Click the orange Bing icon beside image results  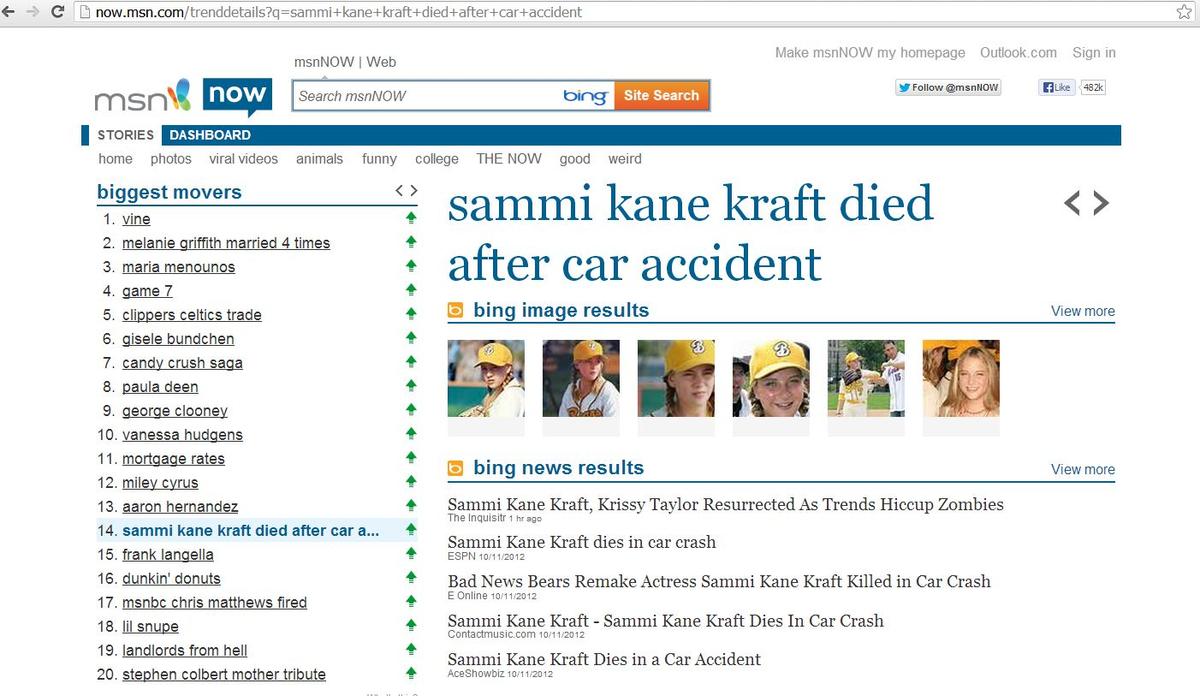click(x=456, y=311)
